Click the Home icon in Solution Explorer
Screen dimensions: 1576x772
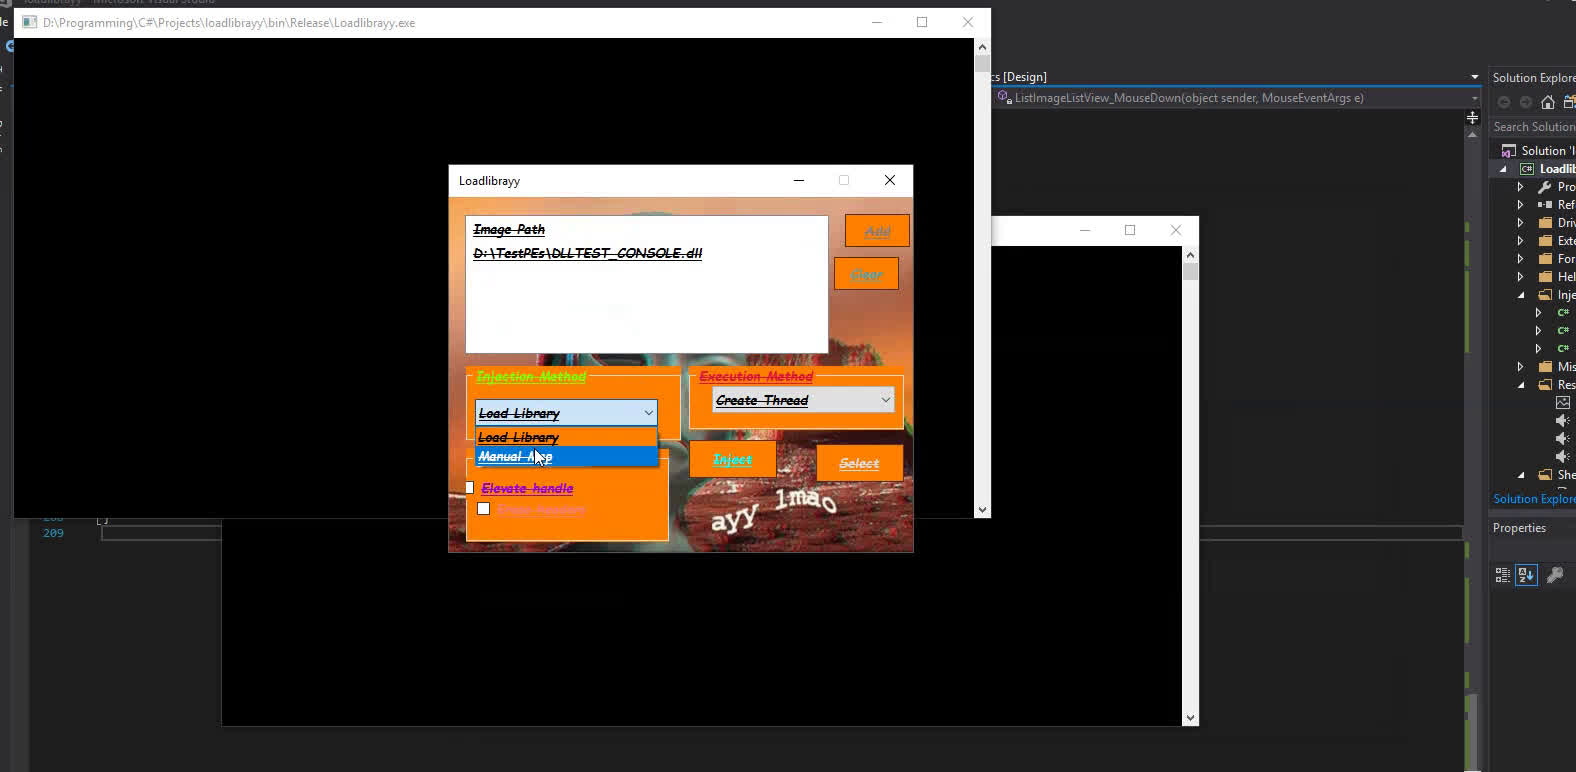(1548, 102)
